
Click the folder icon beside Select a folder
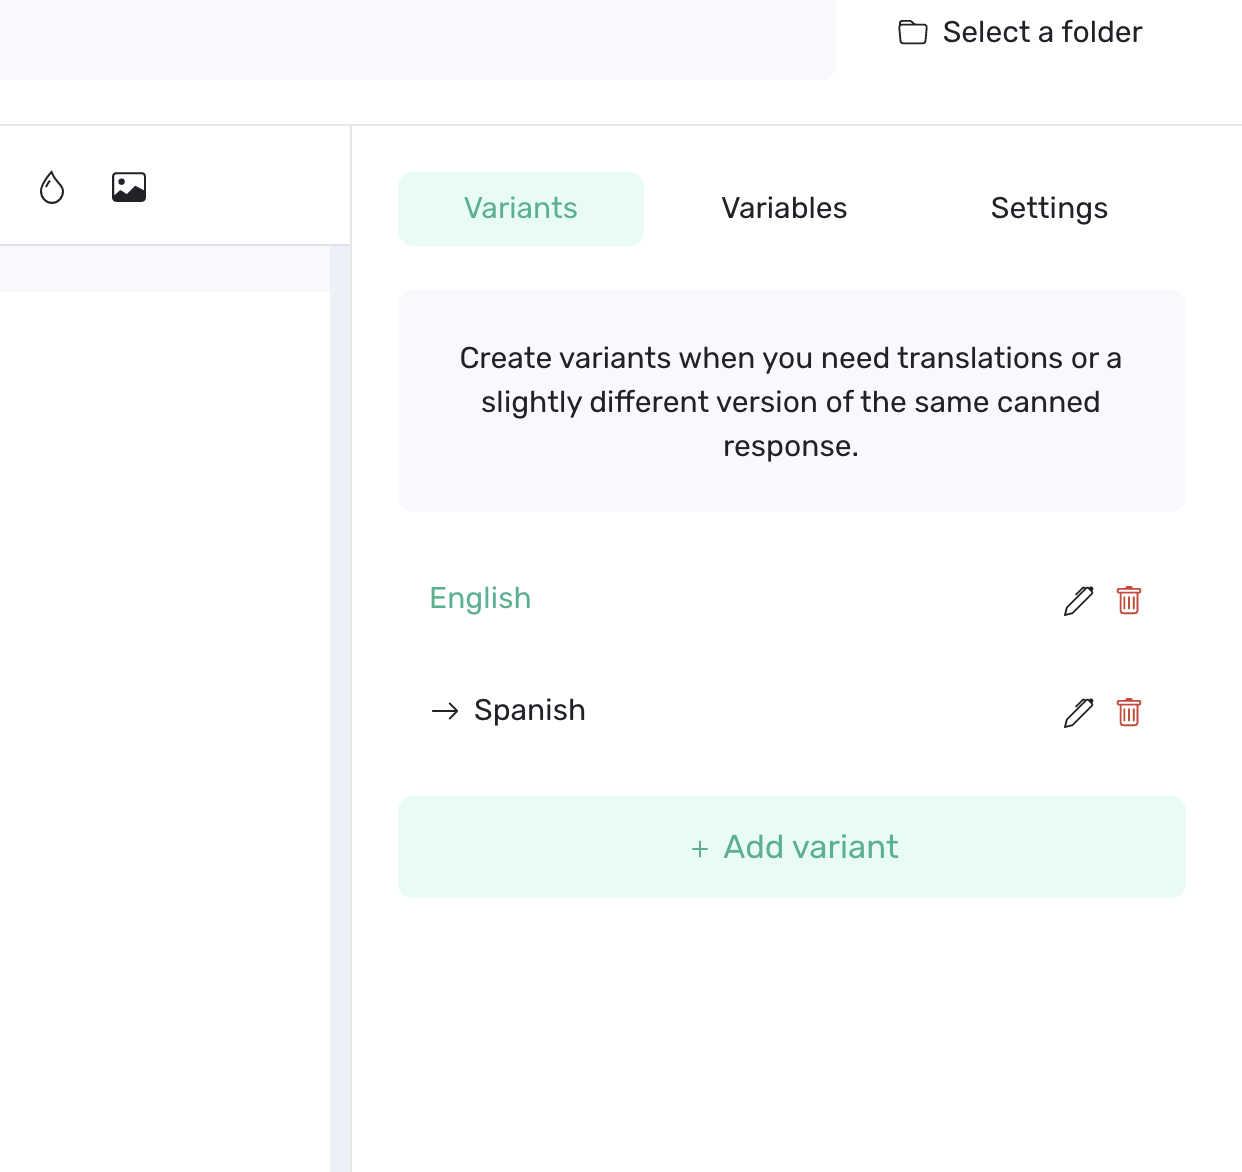pyautogui.click(x=912, y=32)
